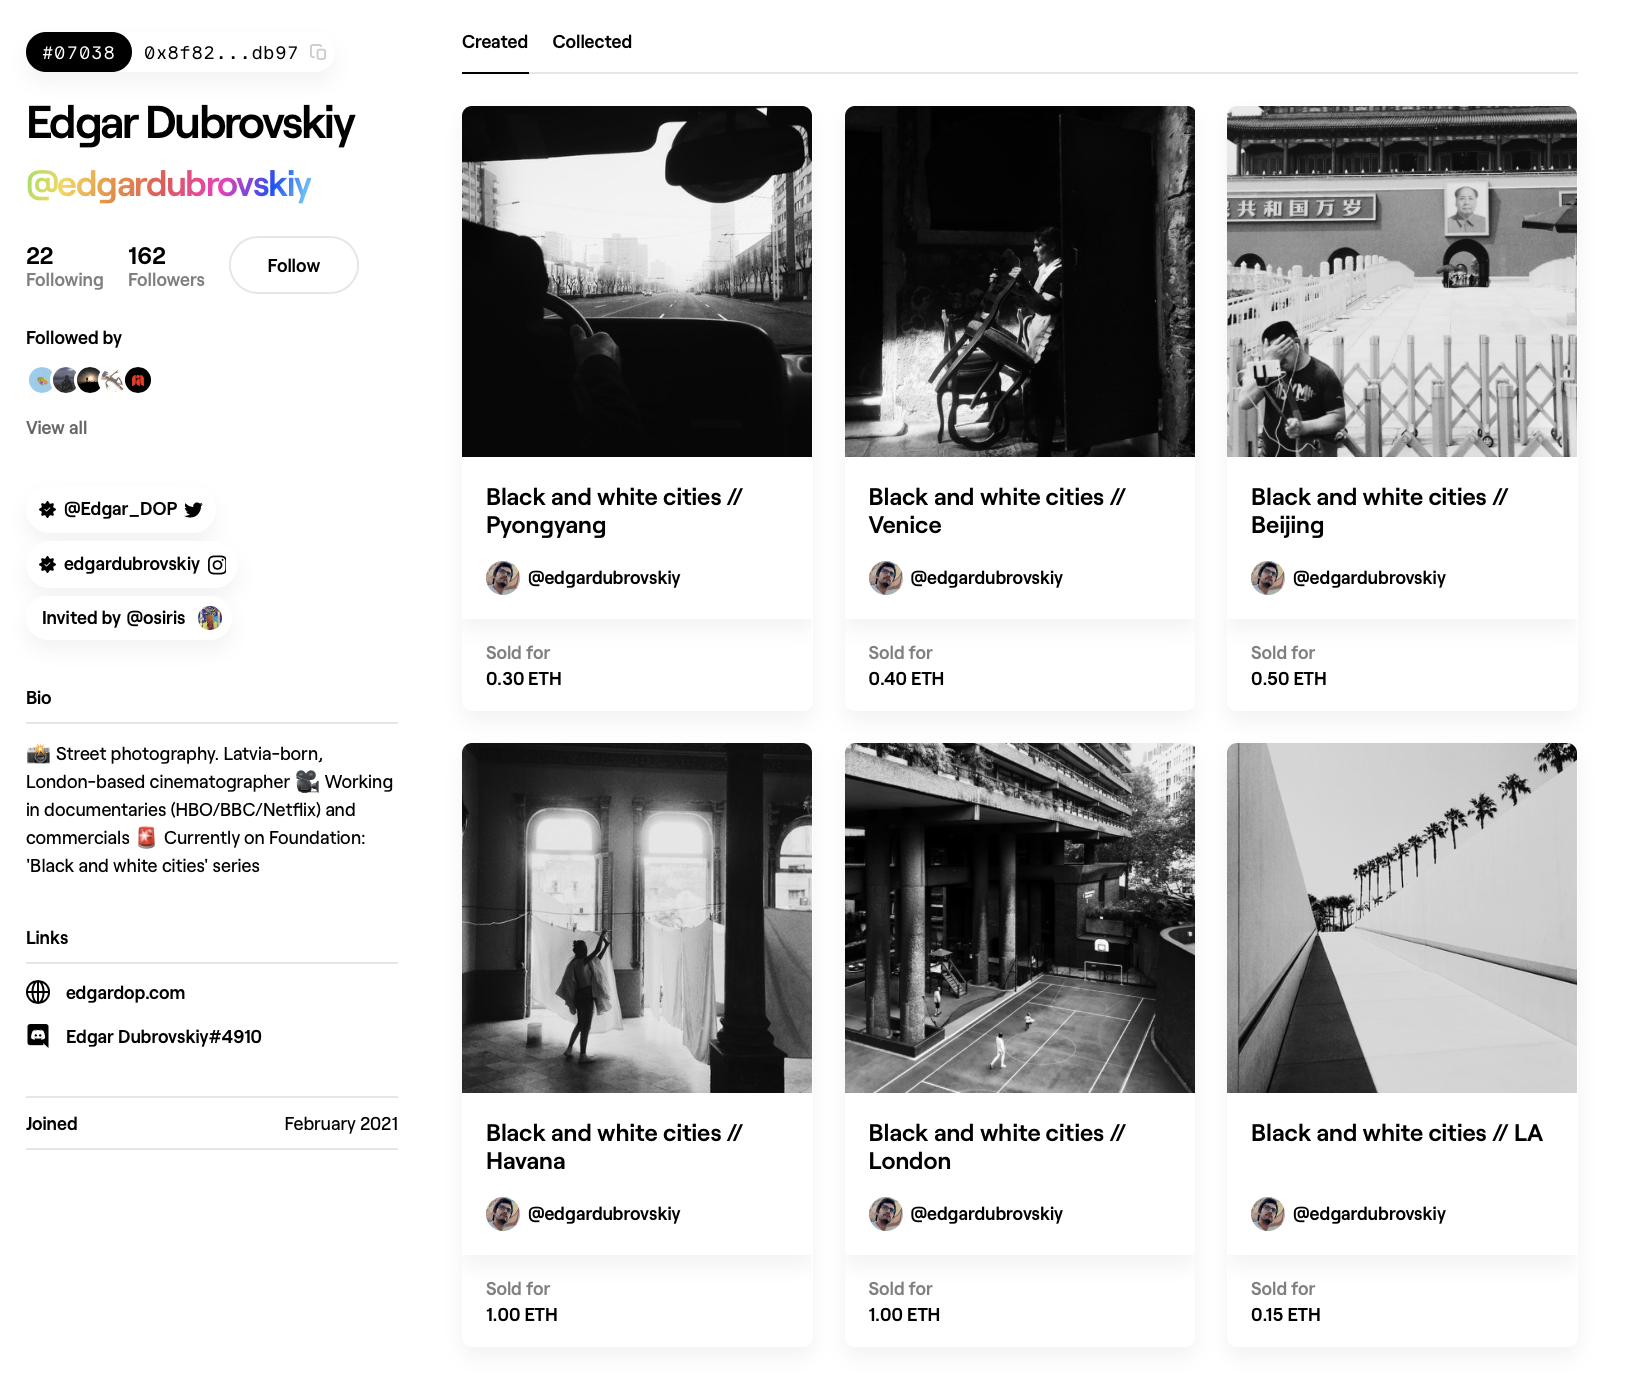Open the Havana artwork thumbnail

(637, 918)
